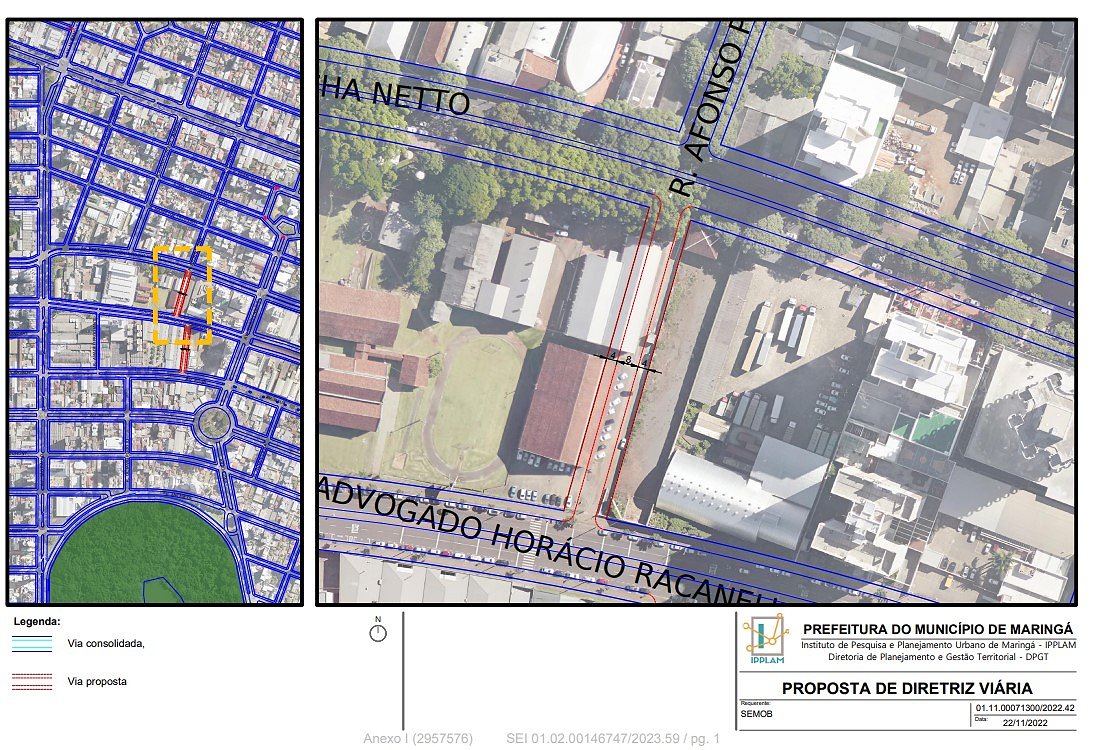Select the SEMOB requerente field
Image resolution: width=1093 pixels, height=750 pixels.
click(756, 715)
